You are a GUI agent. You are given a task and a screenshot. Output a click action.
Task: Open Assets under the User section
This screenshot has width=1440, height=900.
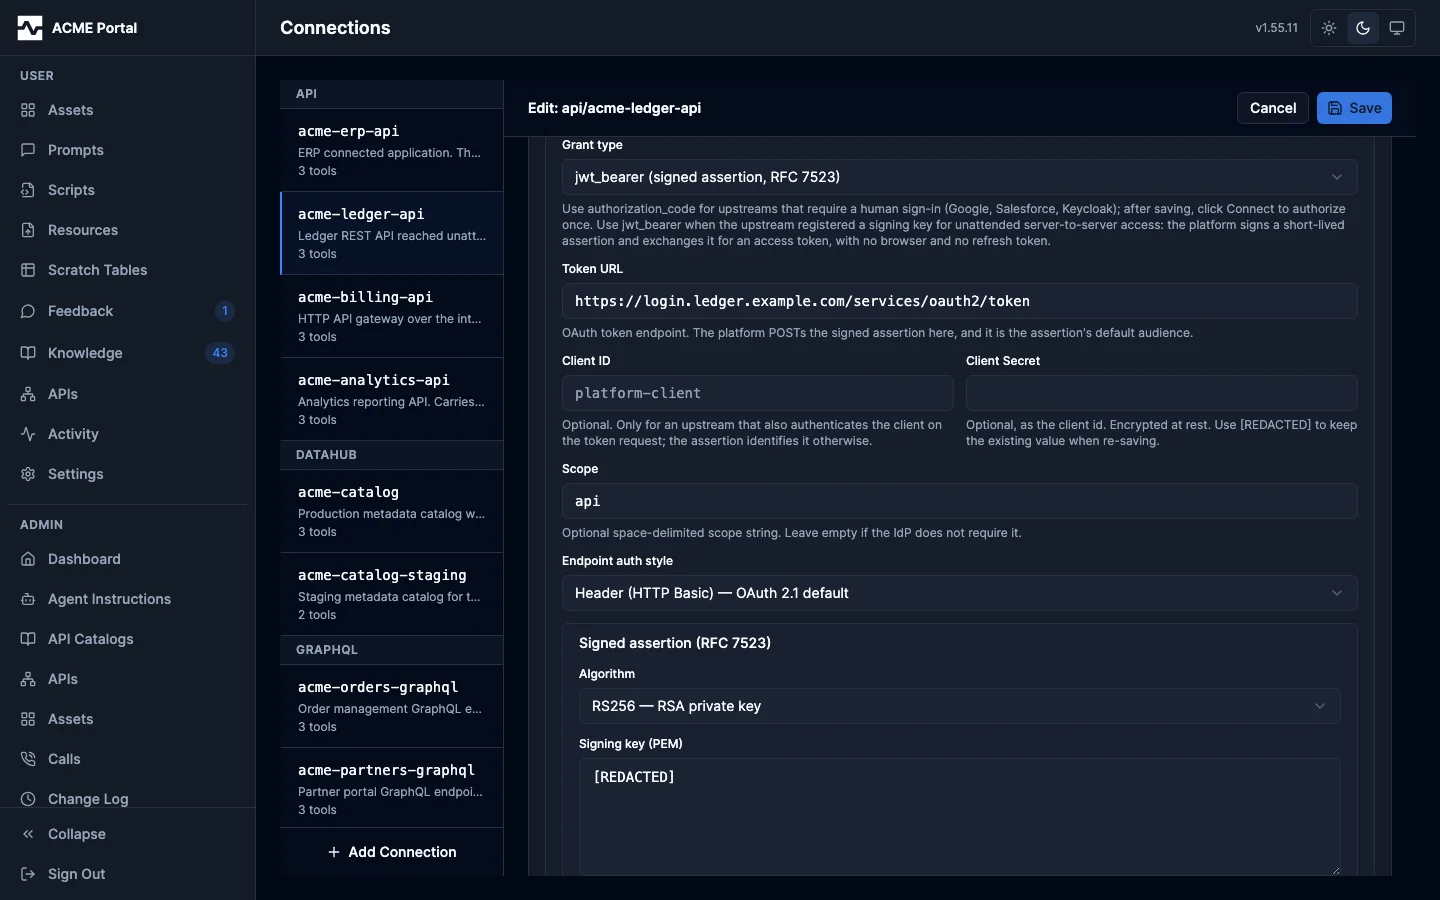tap(127, 110)
